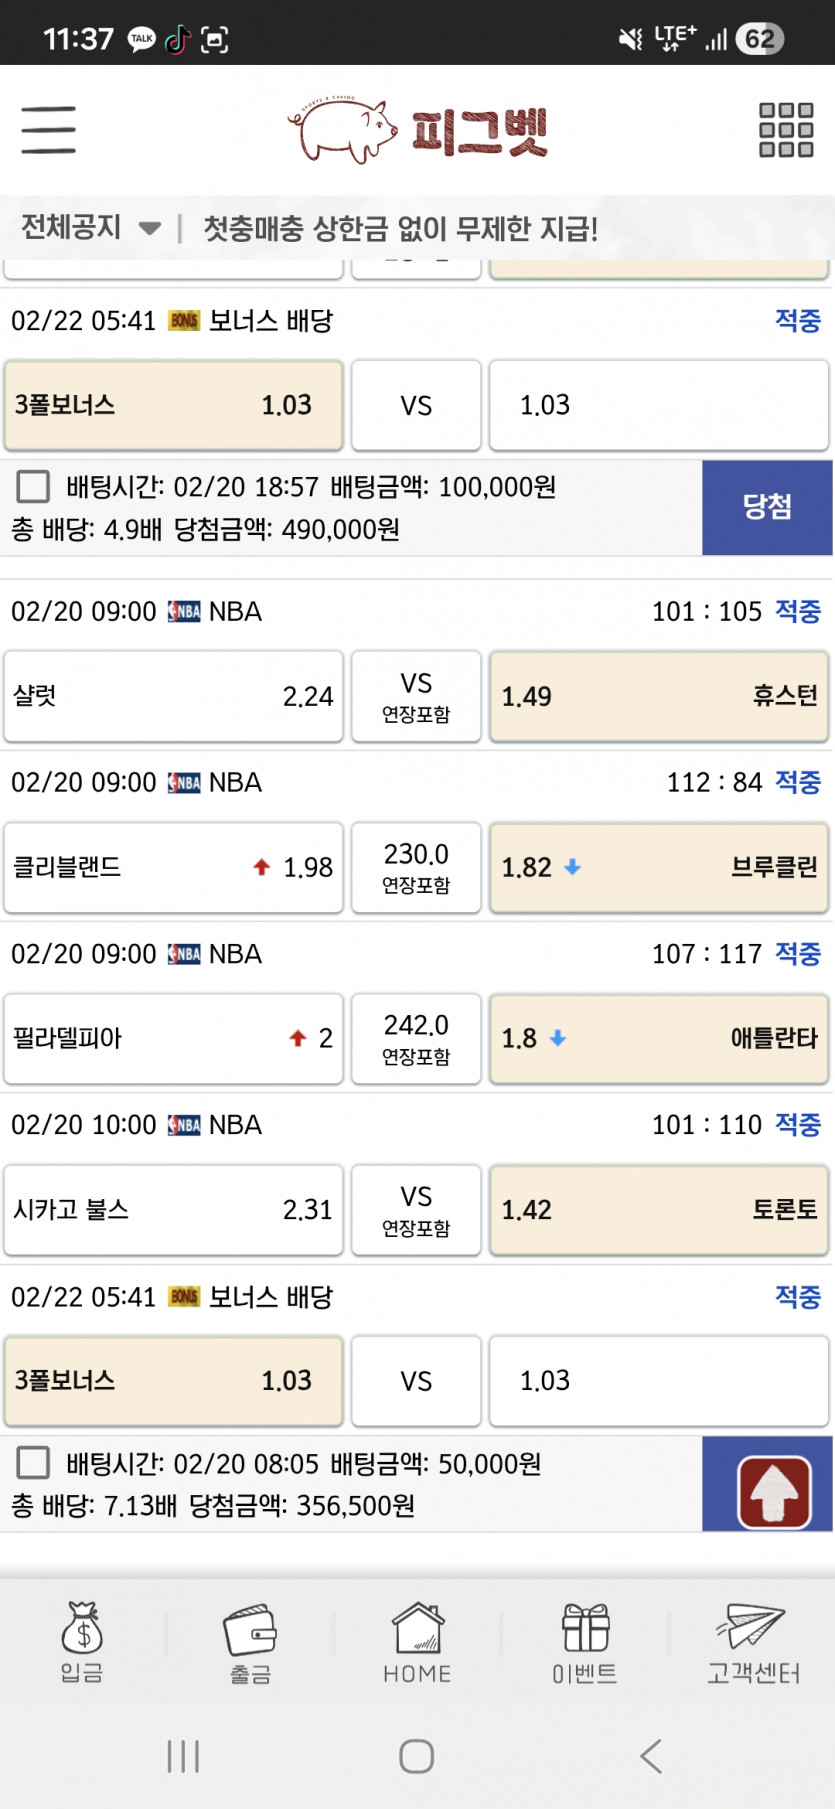Open the grid menu icon
The image size is (835, 1809).
[x=786, y=130]
